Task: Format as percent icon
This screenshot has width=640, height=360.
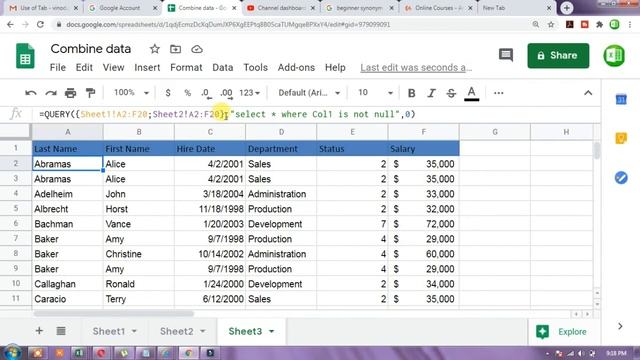Action: 187,93
